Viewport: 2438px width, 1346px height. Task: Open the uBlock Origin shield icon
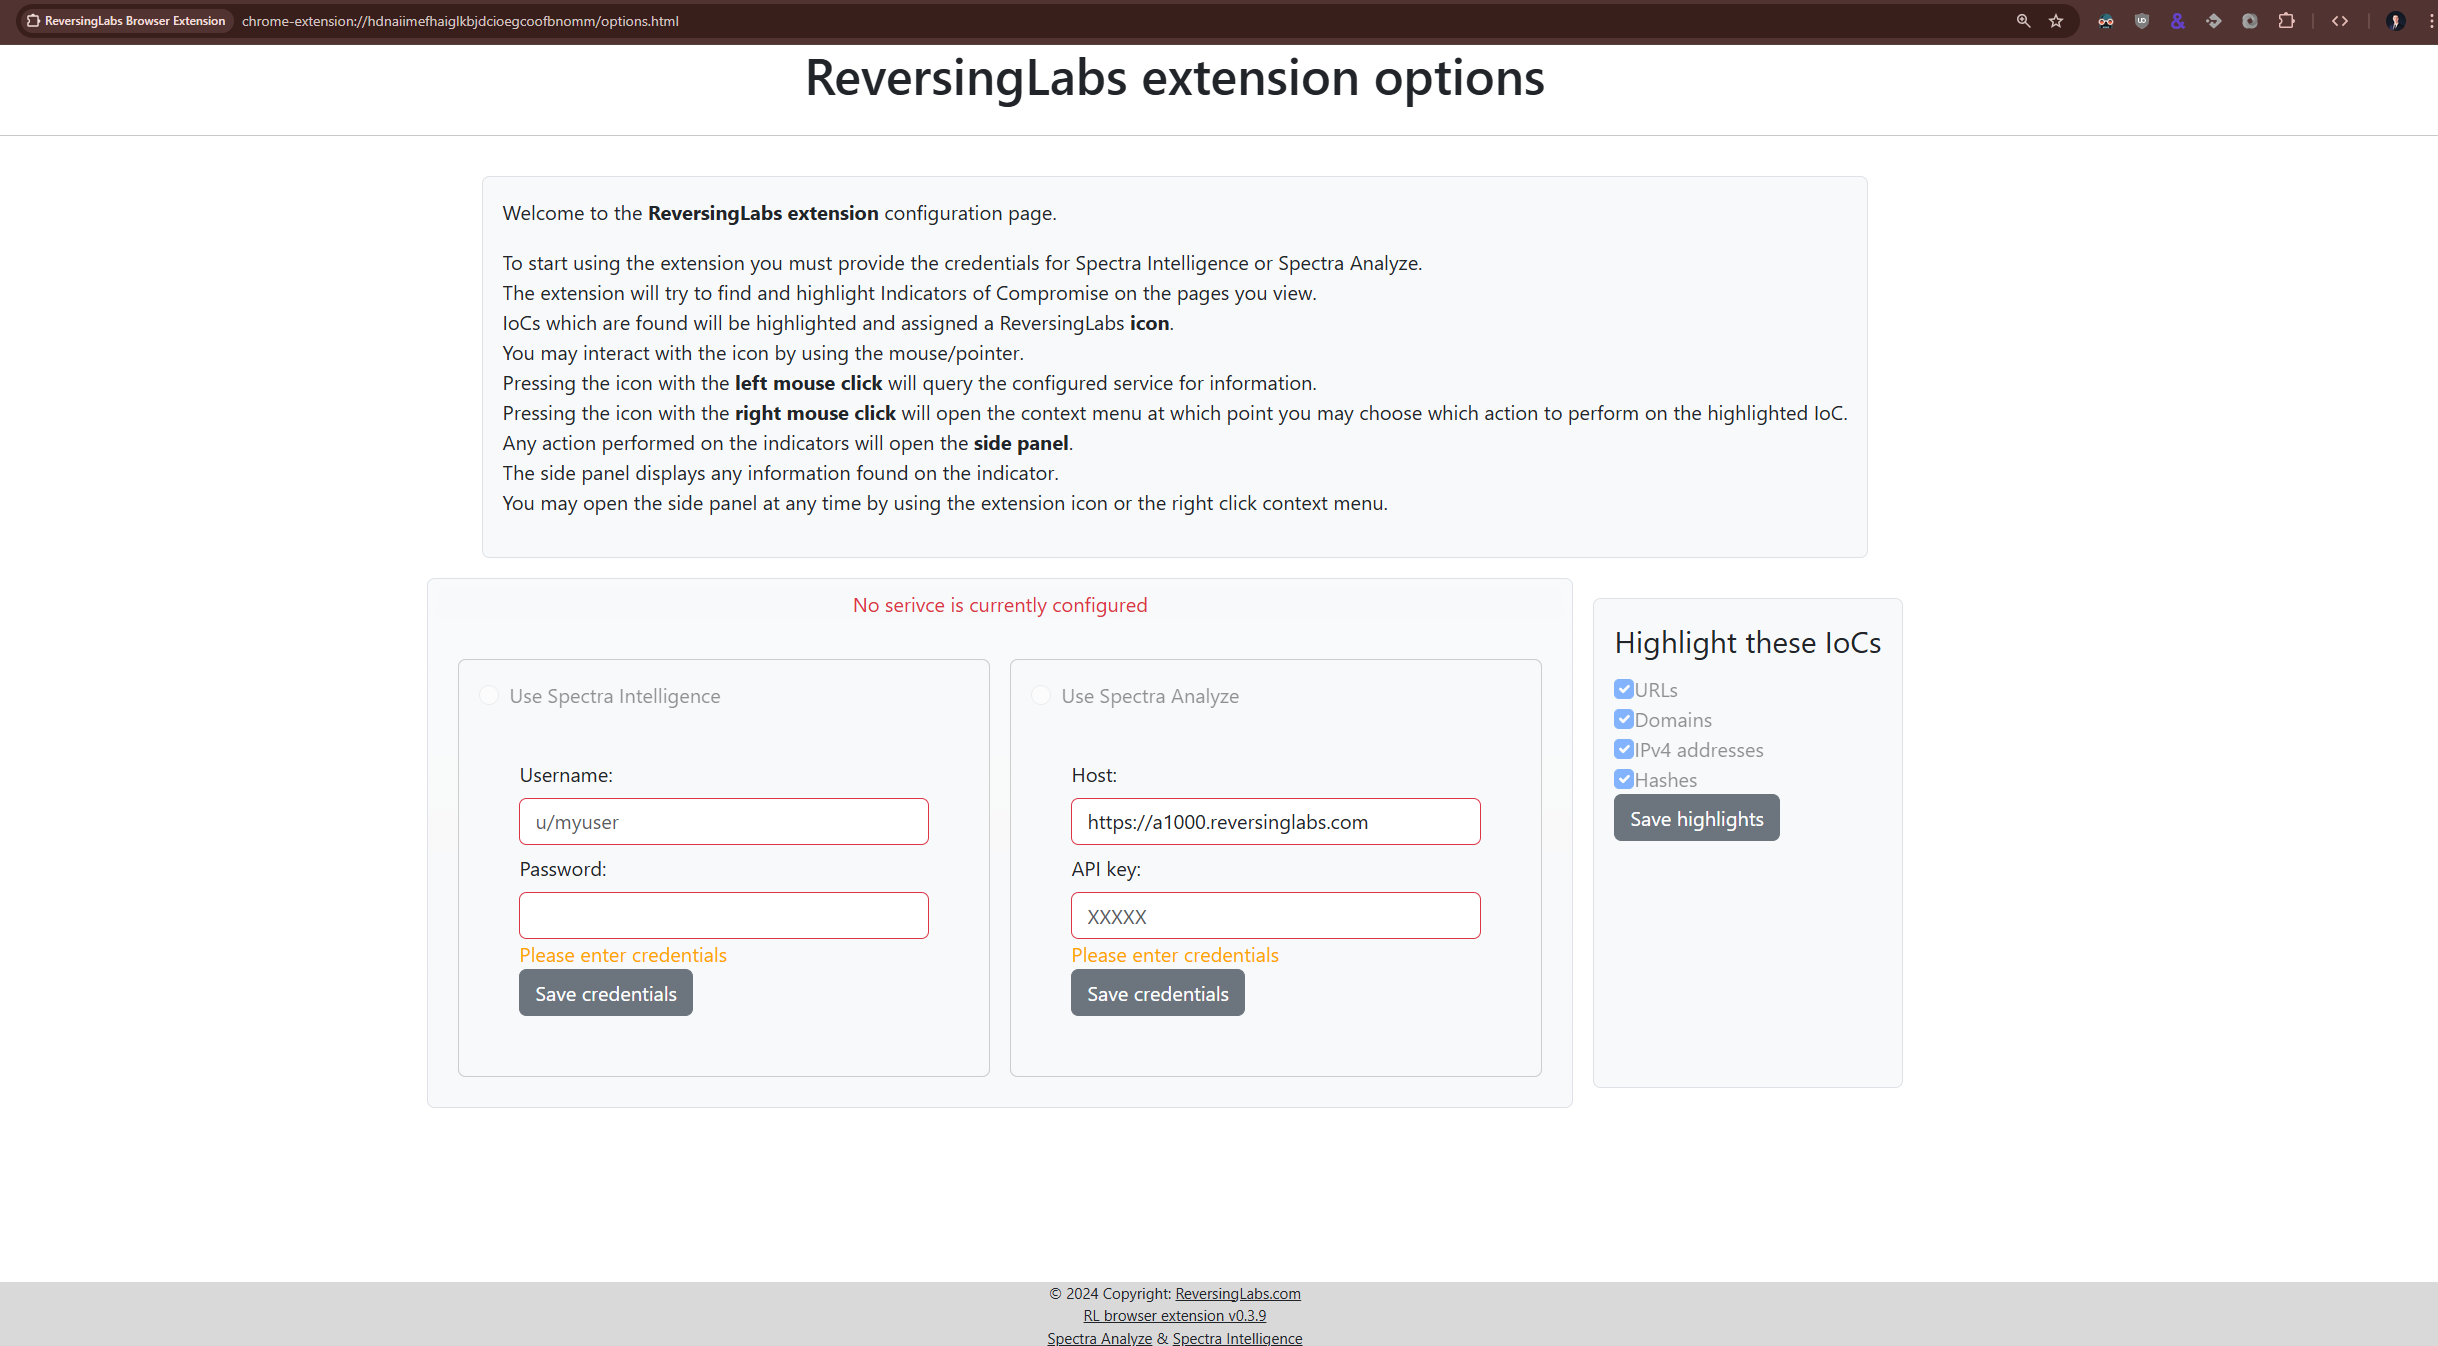tap(2142, 21)
